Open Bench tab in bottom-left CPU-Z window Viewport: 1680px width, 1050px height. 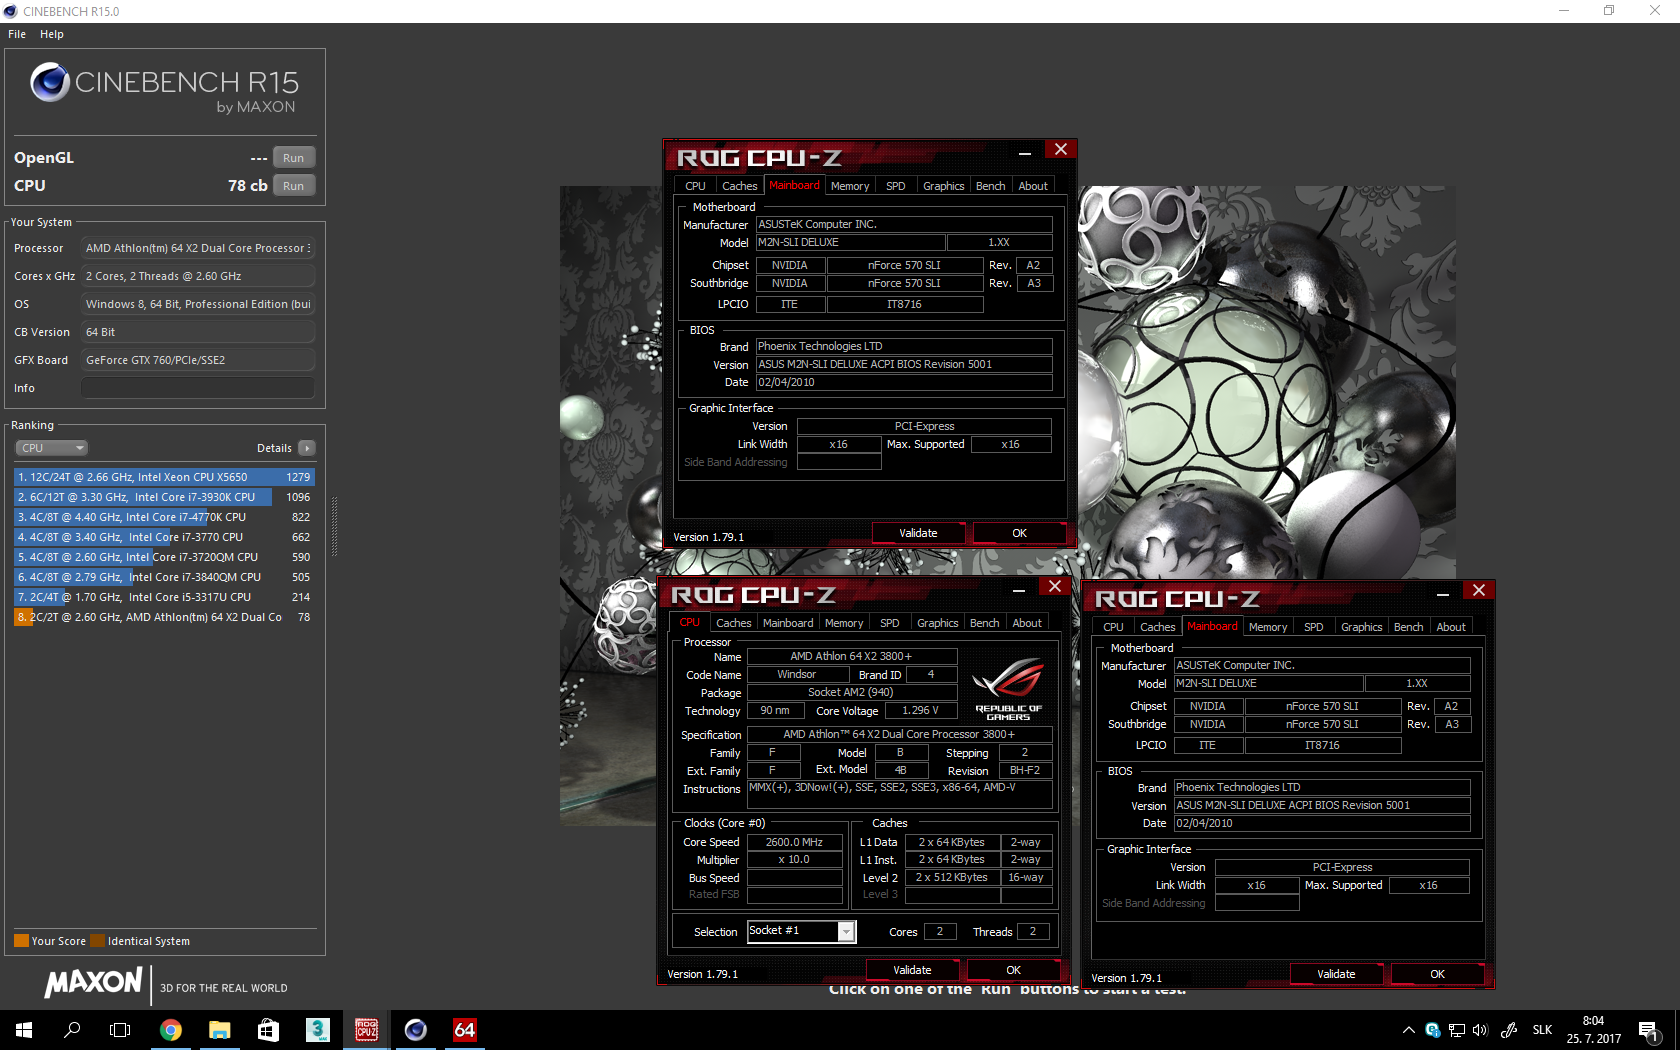985,623
